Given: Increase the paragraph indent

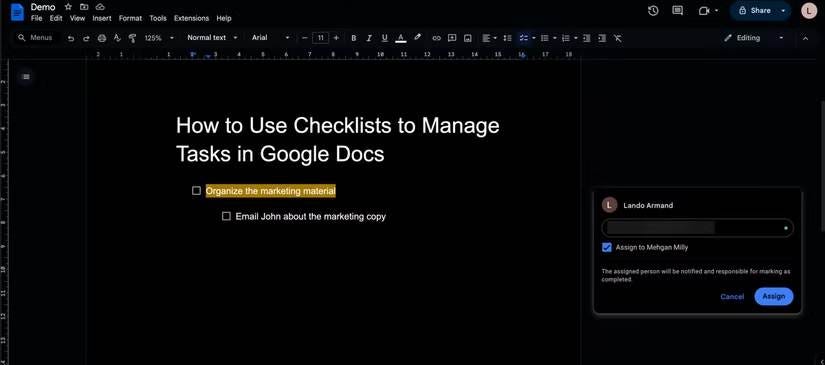Looking at the screenshot, I should click(602, 38).
